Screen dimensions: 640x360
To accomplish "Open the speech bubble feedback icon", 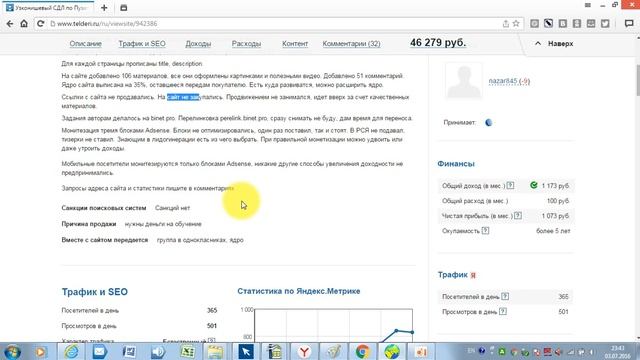I will 629,24.
